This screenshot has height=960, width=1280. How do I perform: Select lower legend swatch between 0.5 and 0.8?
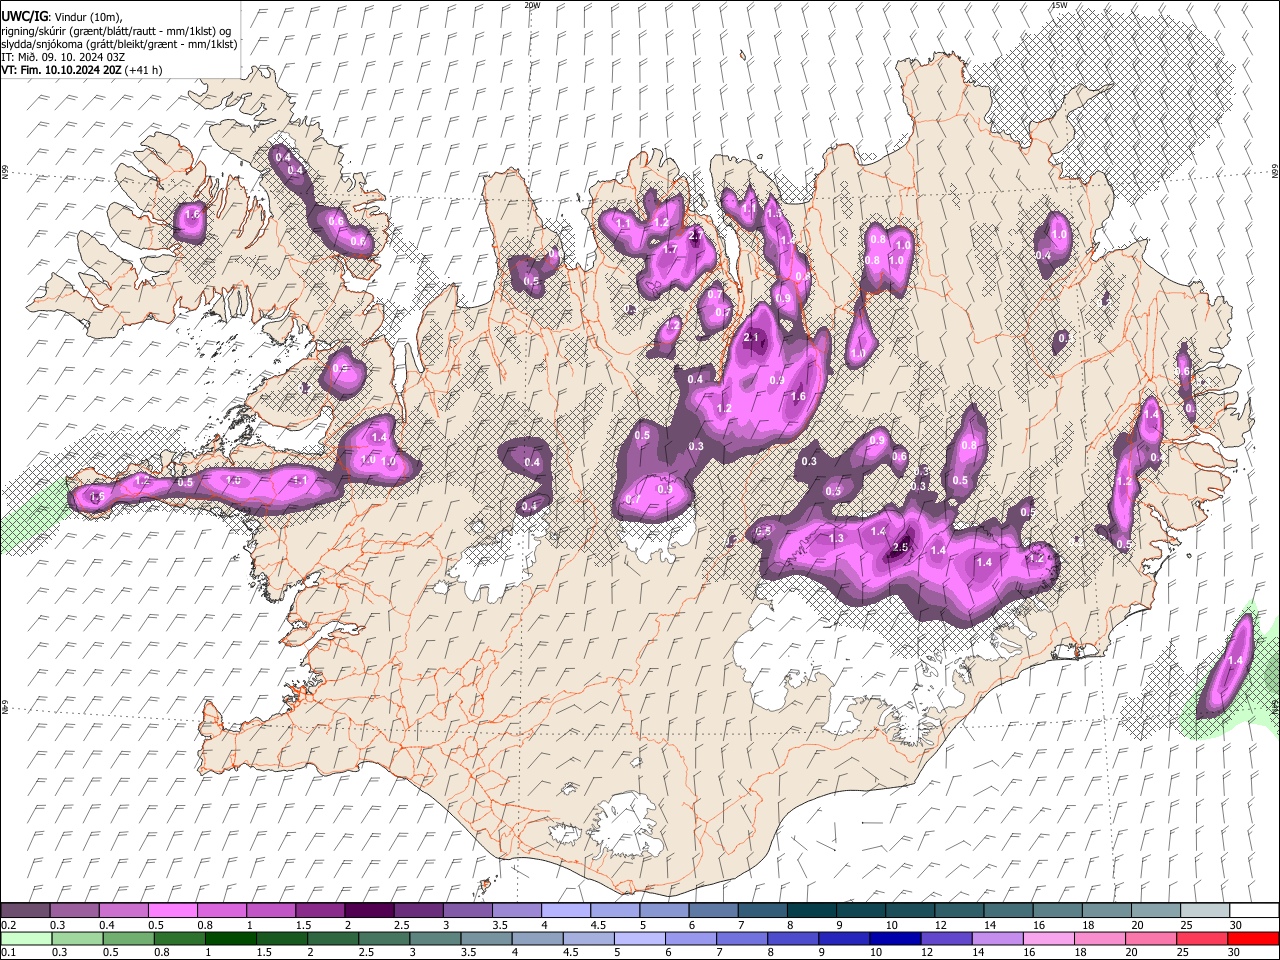pos(128,938)
